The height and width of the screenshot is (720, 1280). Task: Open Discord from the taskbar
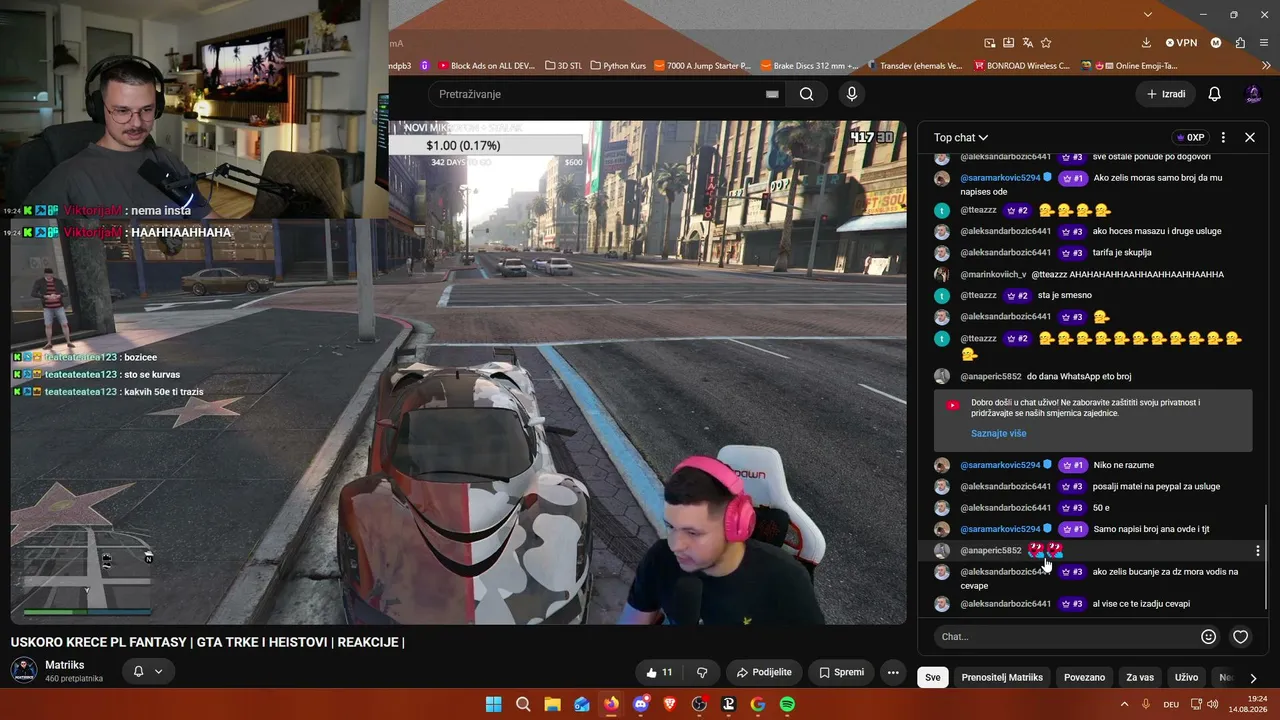point(641,704)
